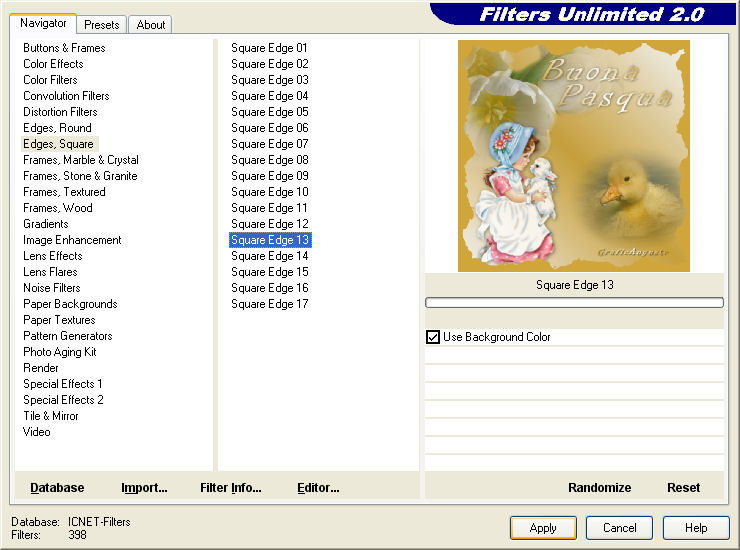This screenshot has width=740, height=550.
Task: Choose Square Edge 01 filter
Action: coord(269,48)
